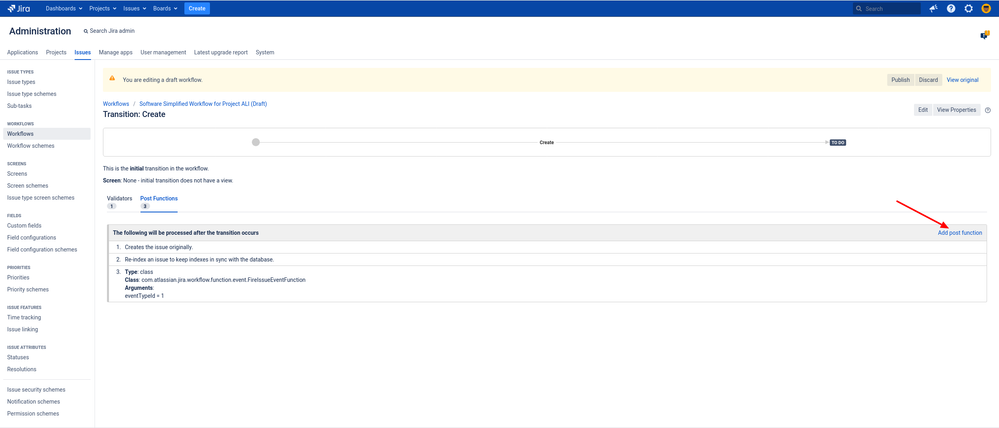Open the Latest upgrade report tab
Viewport: 999px width, 428px height.
221,52
